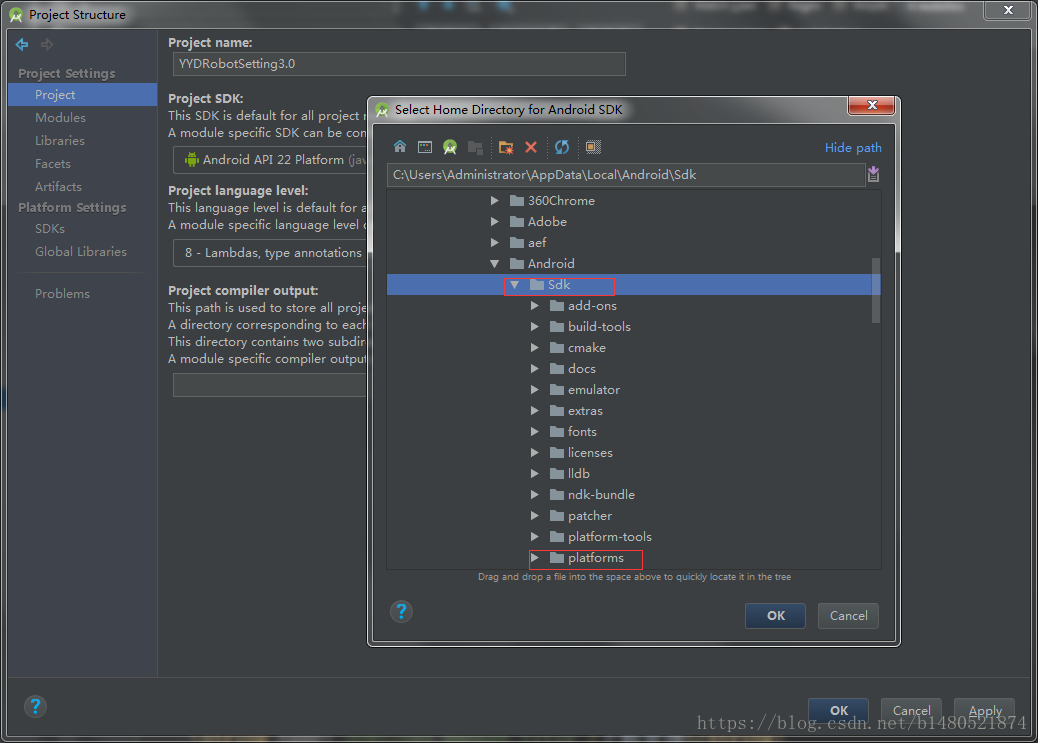Screen dimensions: 1038x743
Task: Expand the 360Chrome folder
Action: 495,200
